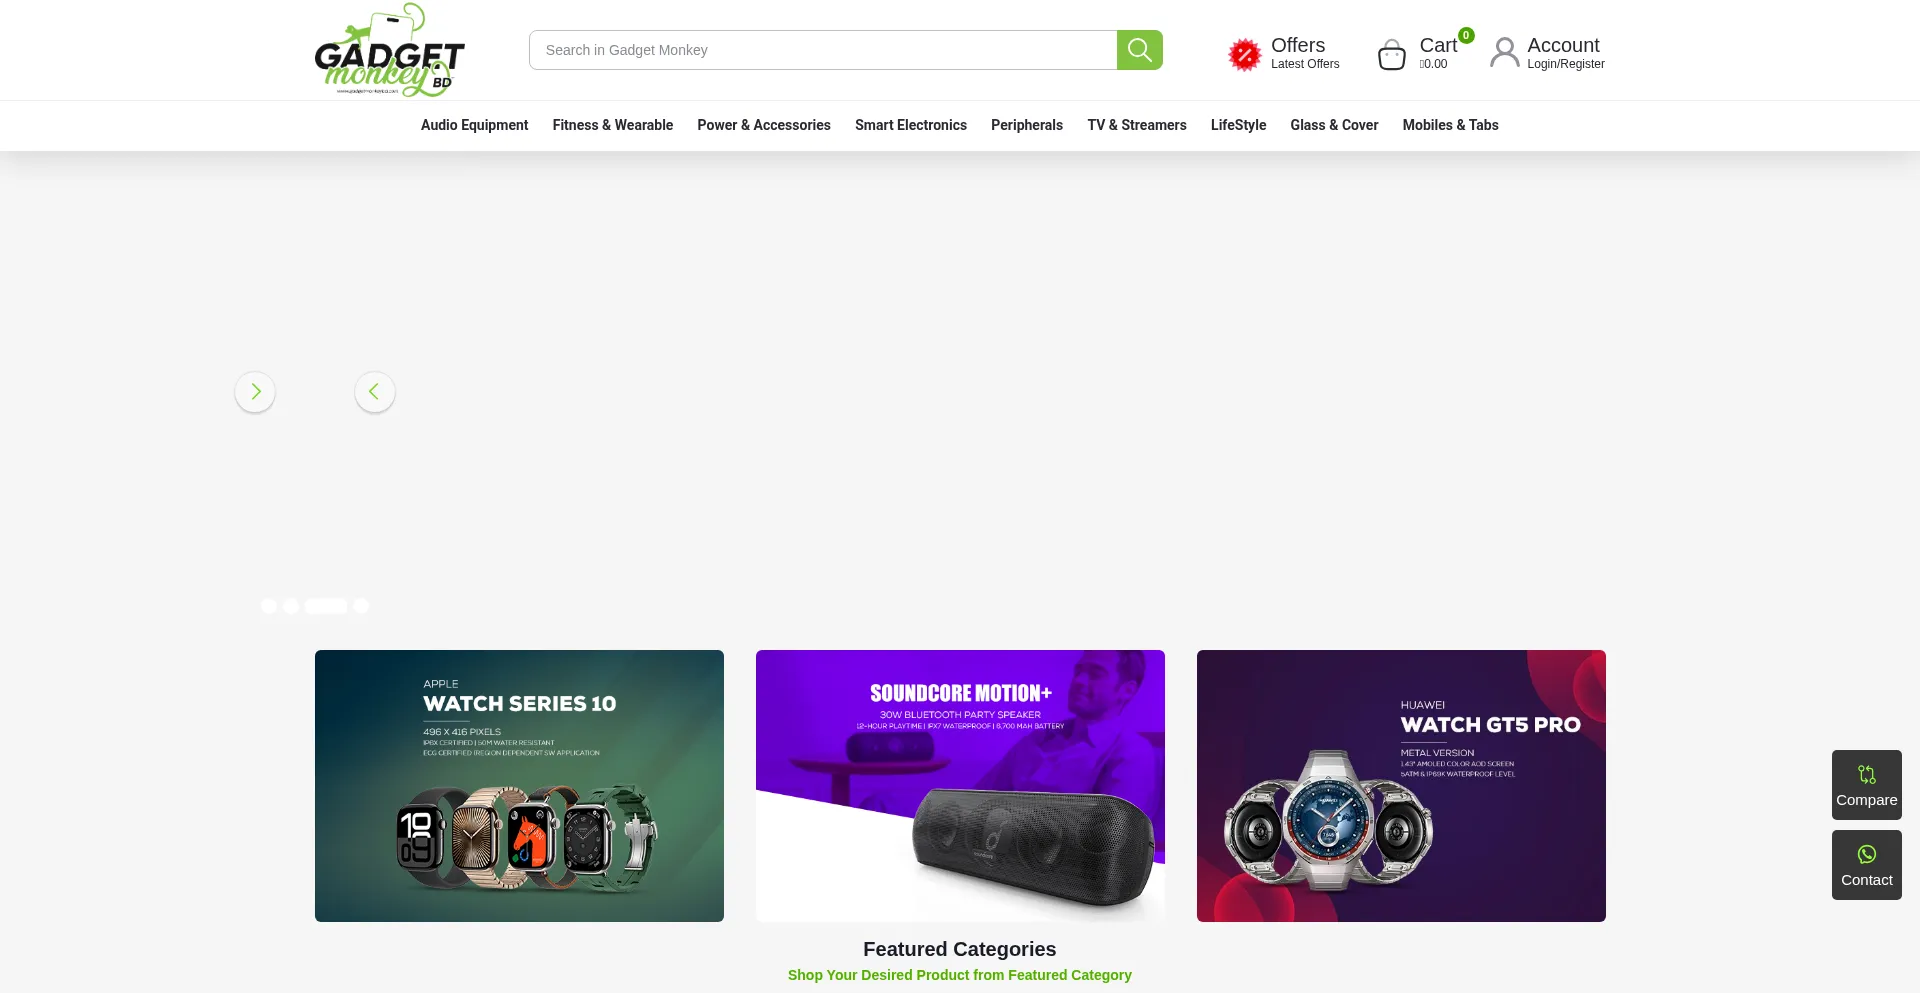This screenshot has width=1920, height=993.
Task: Open the Compare floating button
Action: [1866, 785]
